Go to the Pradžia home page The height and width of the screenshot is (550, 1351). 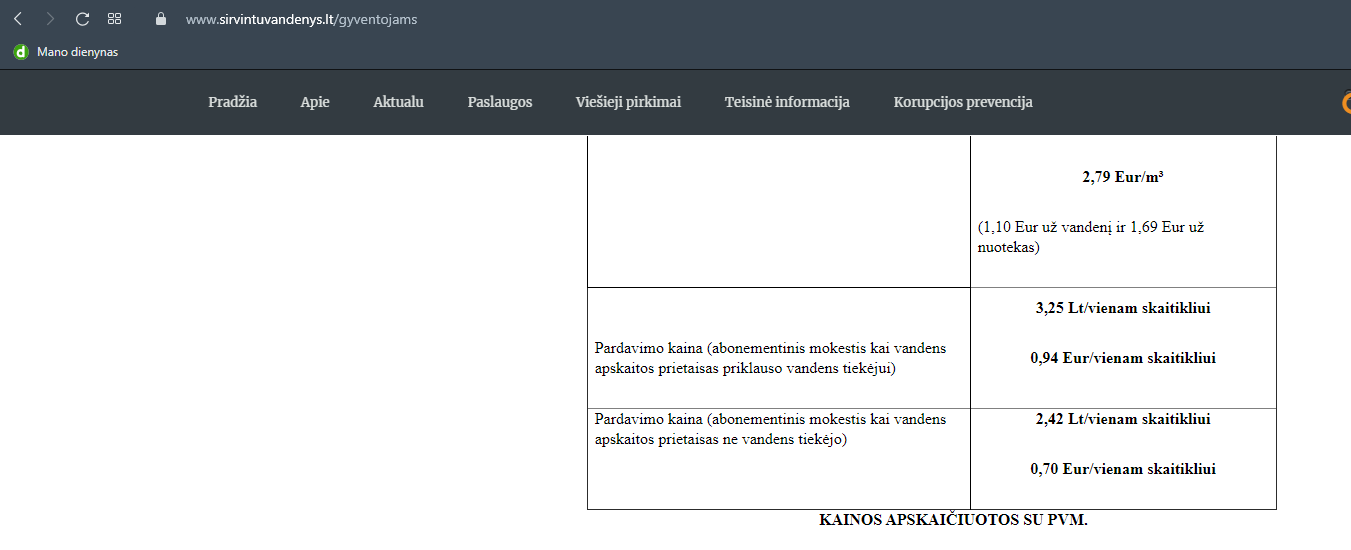(233, 102)
